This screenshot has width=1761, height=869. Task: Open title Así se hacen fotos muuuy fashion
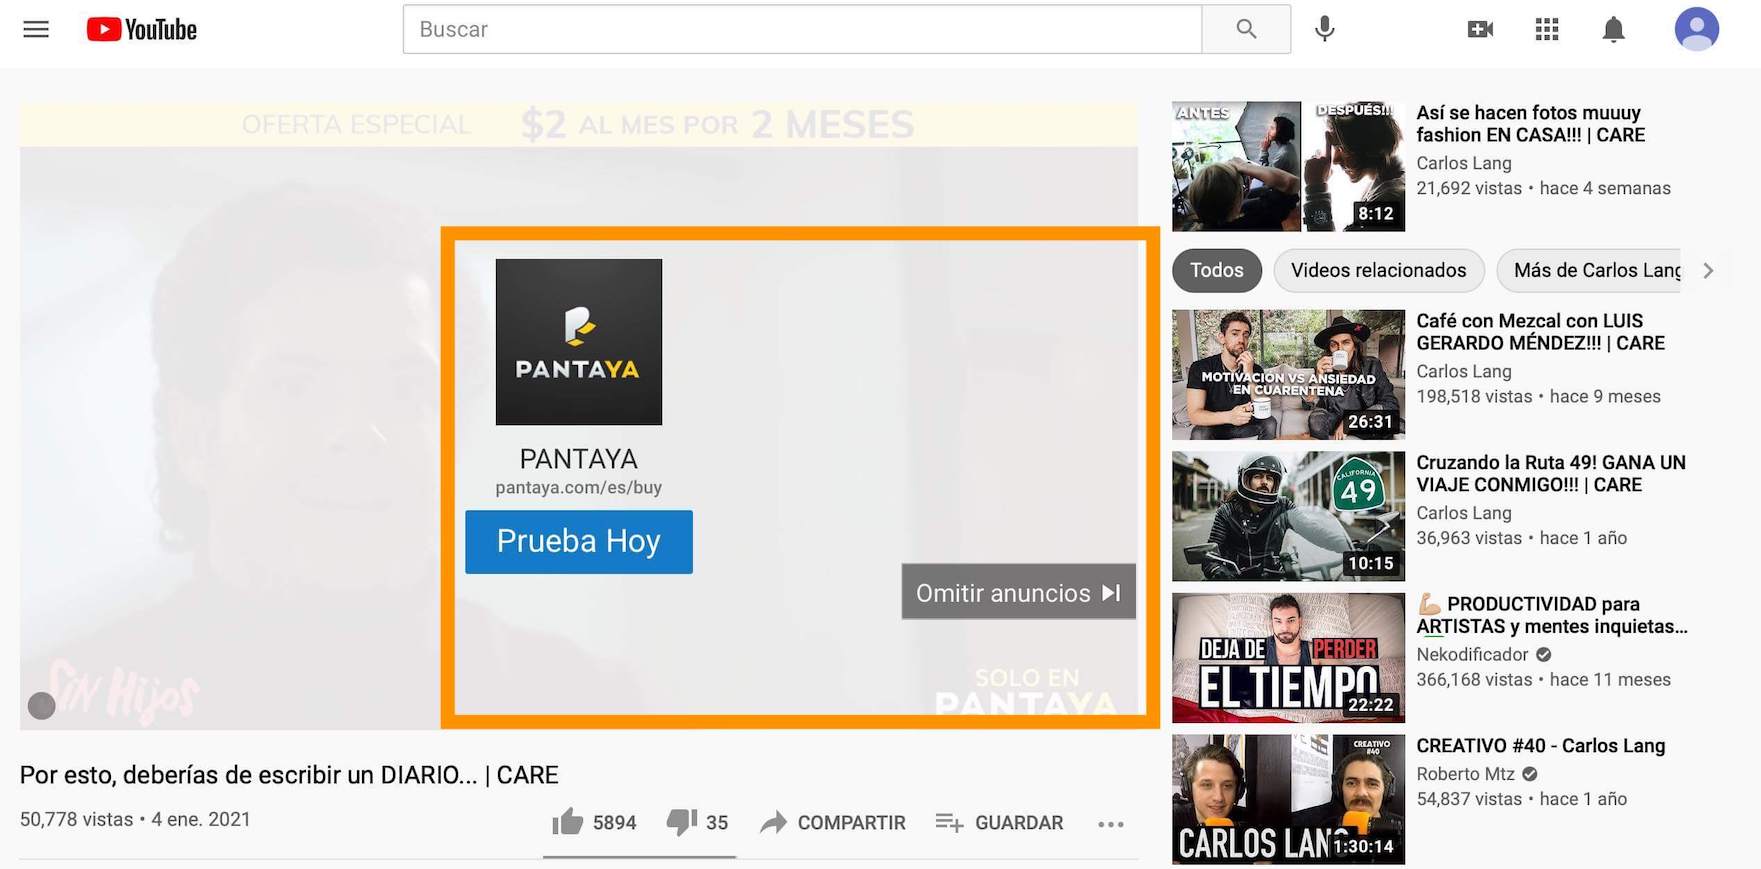1530,124
